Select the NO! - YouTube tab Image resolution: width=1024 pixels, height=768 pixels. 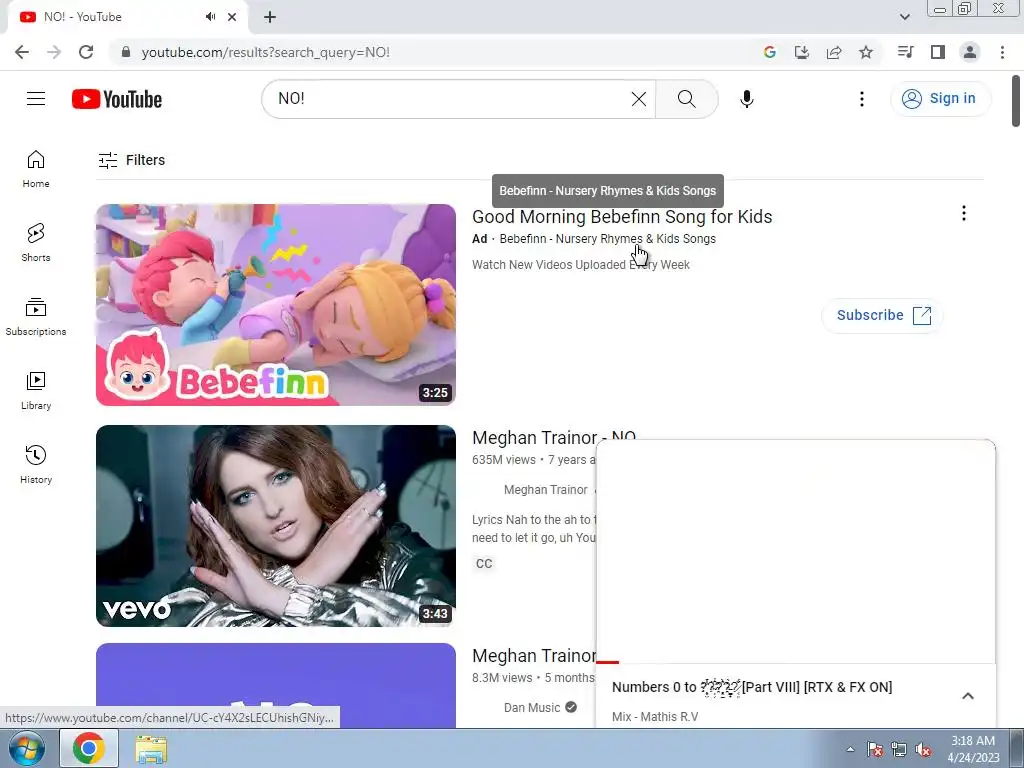tap(128, 17)
